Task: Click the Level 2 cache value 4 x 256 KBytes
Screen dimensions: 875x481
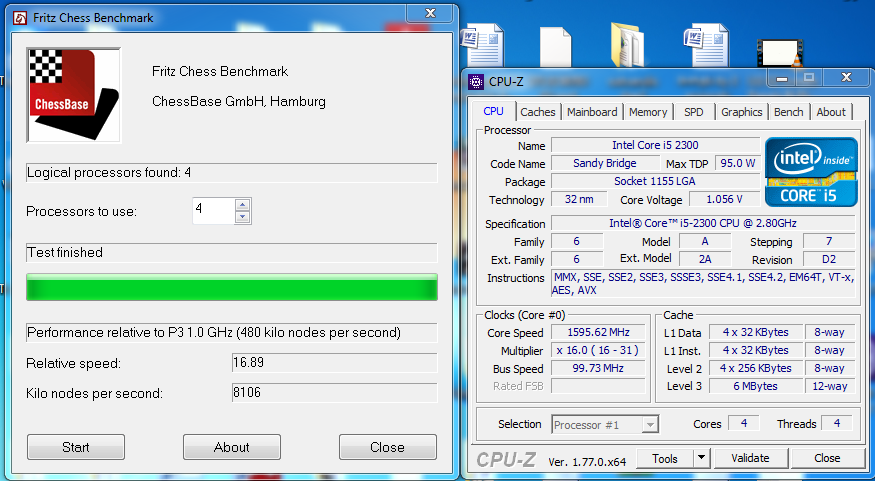Action: pos(756,368)
